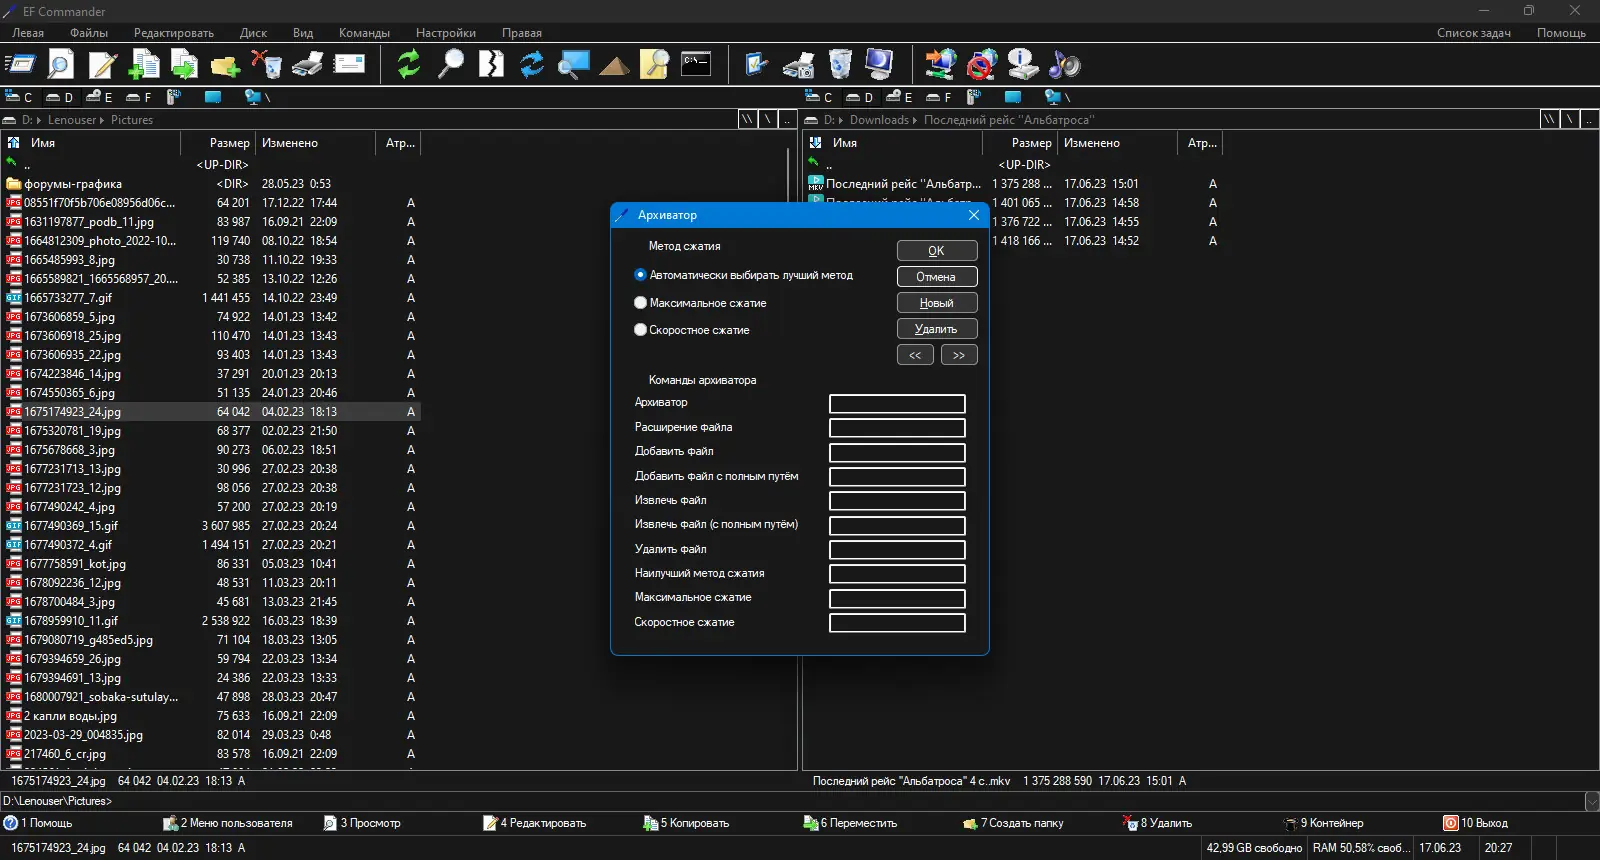Sort right panel by 'Размер' column header
Screen dimensions: 1600x860
click(x=1021, y=143)
